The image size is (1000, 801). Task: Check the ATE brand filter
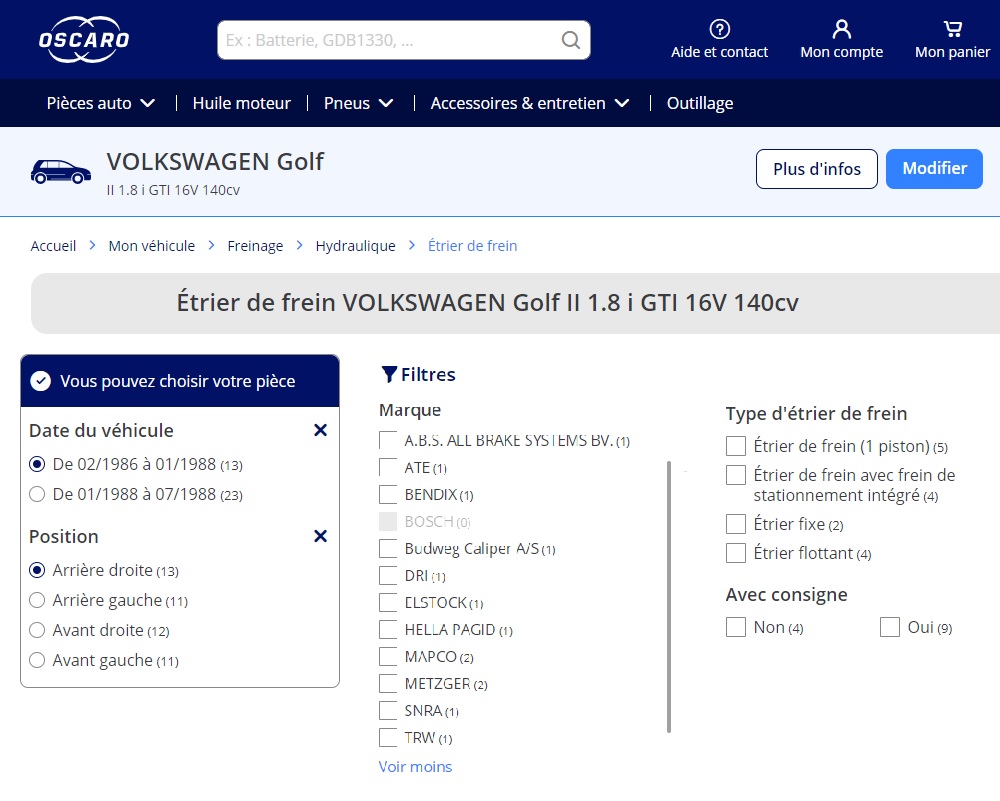pyautogui.click(x=388, y=468)
